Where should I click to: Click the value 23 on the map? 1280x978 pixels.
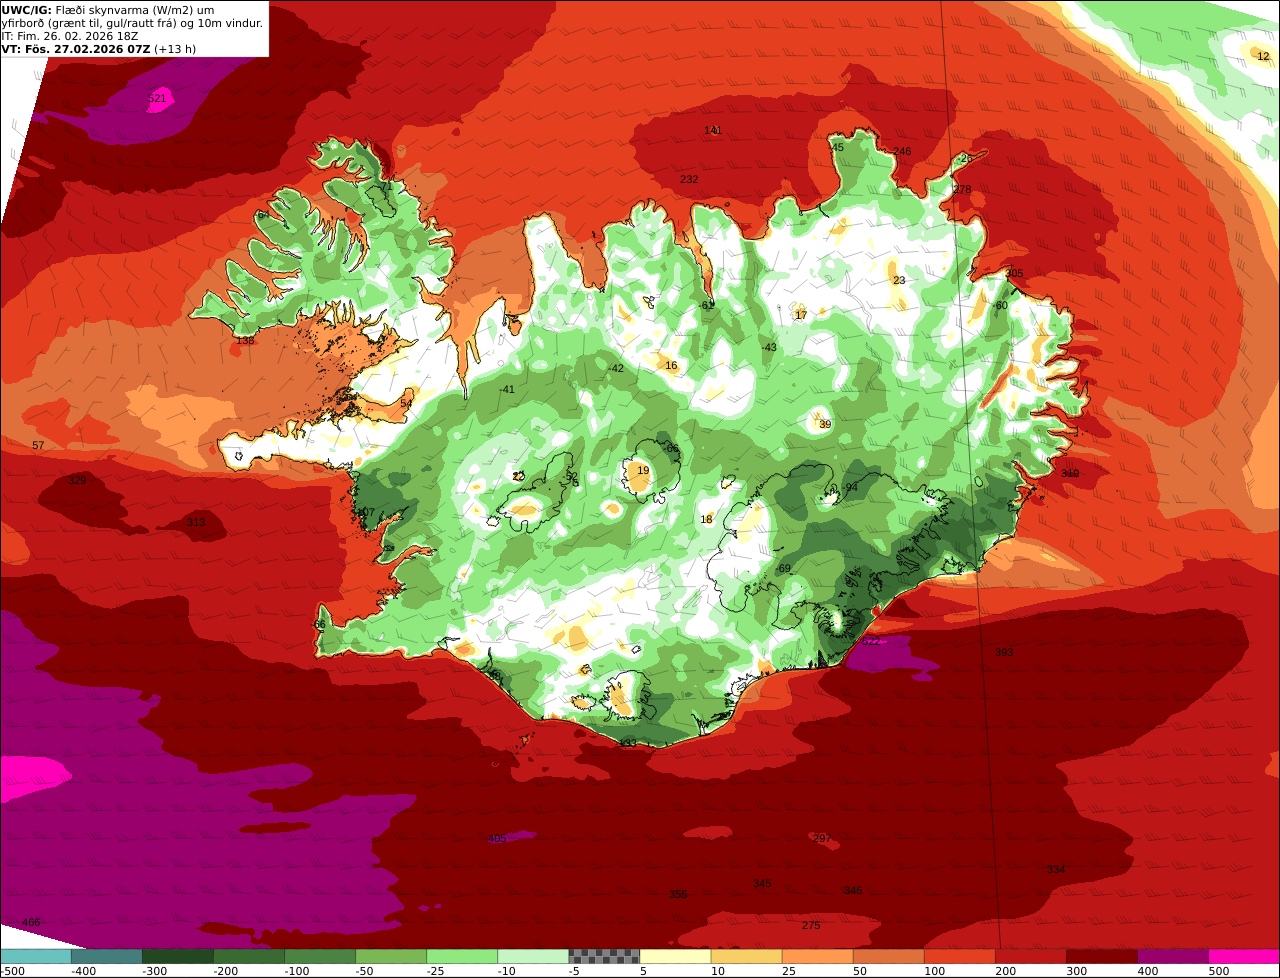(x=899, y=280)
